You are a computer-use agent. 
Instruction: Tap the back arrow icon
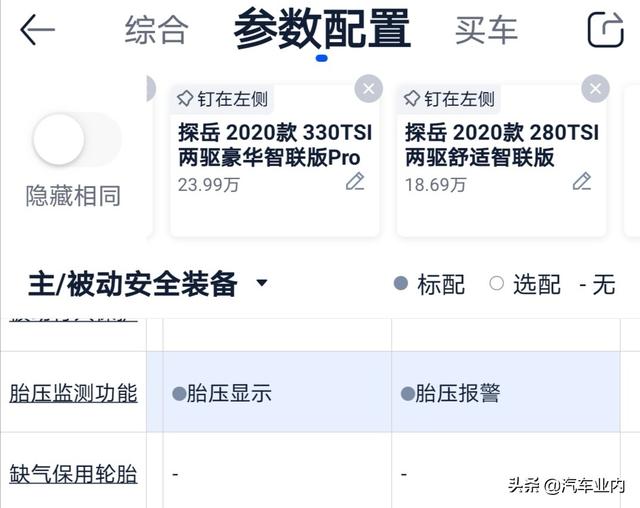pos(37,29)
